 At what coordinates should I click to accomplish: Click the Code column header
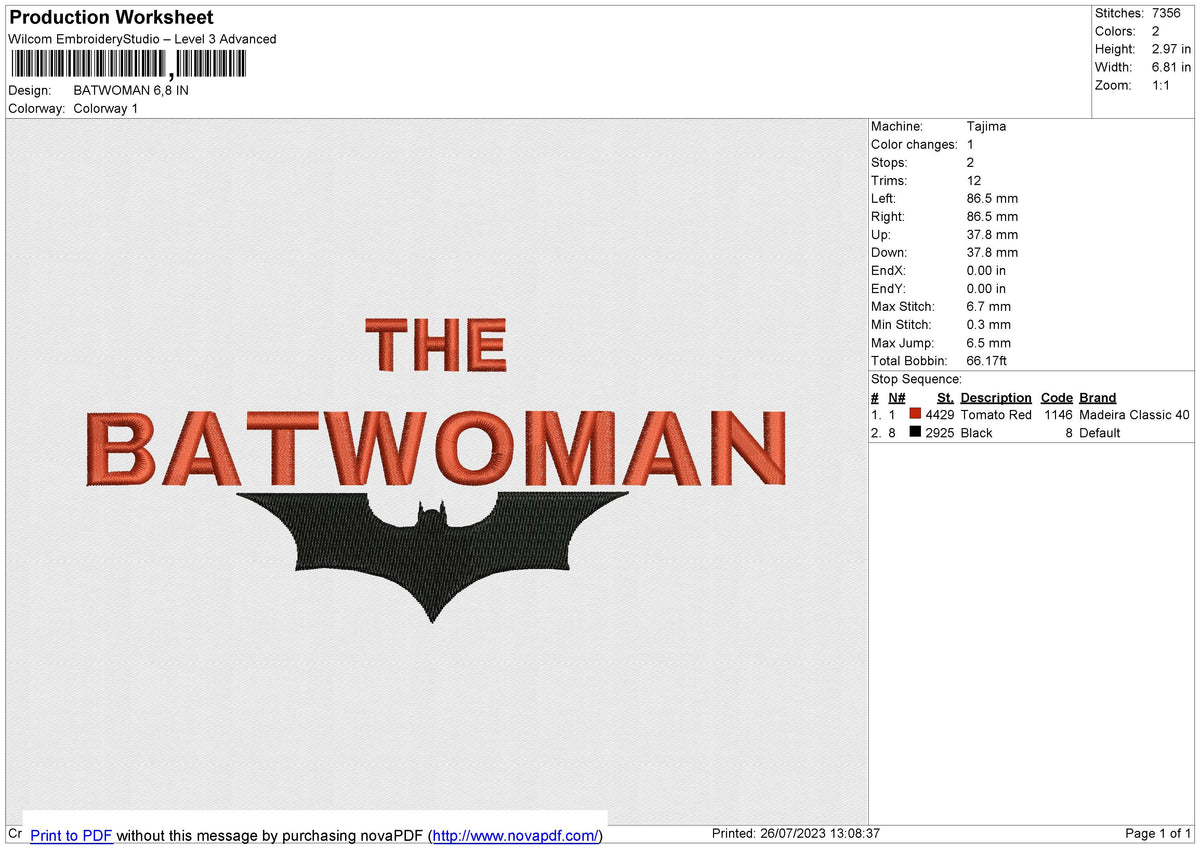click(1057, 397)
